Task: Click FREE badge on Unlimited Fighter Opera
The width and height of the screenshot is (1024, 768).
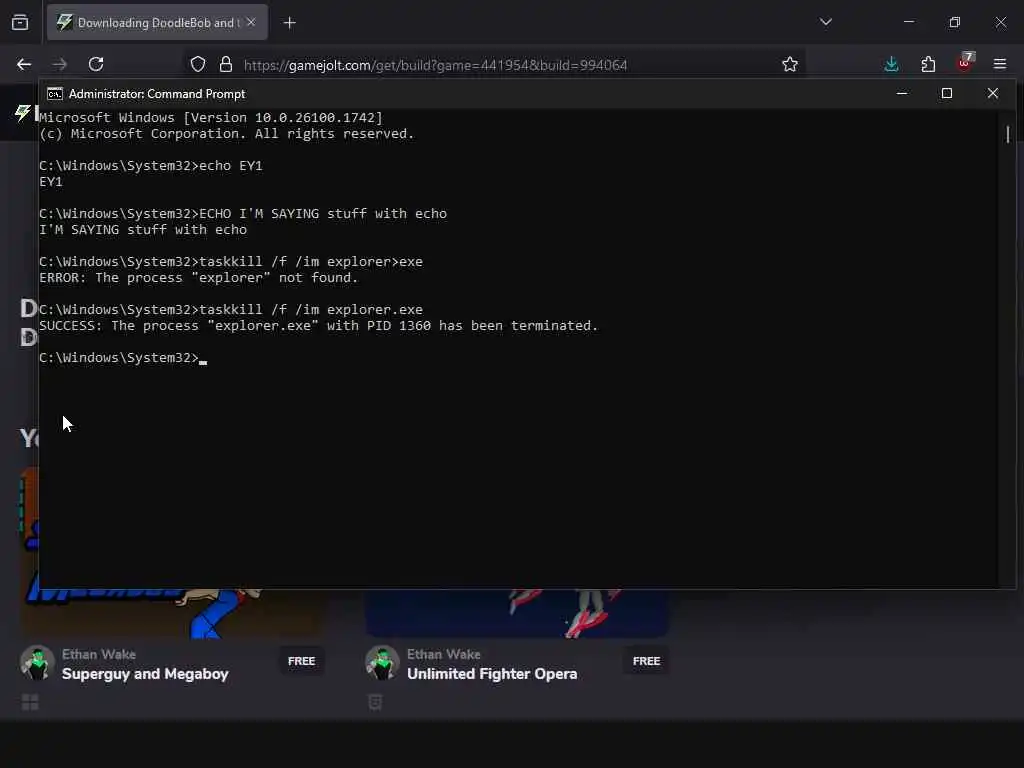Action: 646,662
